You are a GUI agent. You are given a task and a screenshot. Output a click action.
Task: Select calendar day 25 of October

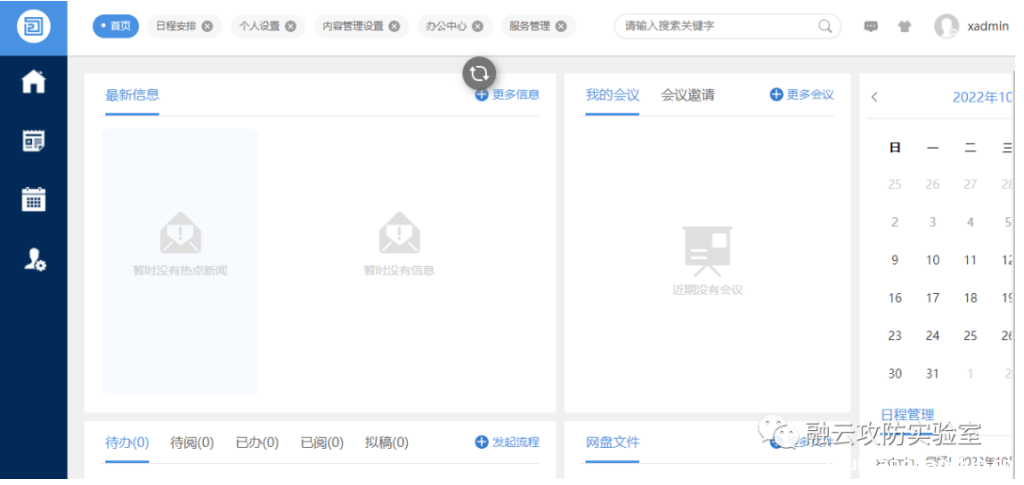coord(970,336)
